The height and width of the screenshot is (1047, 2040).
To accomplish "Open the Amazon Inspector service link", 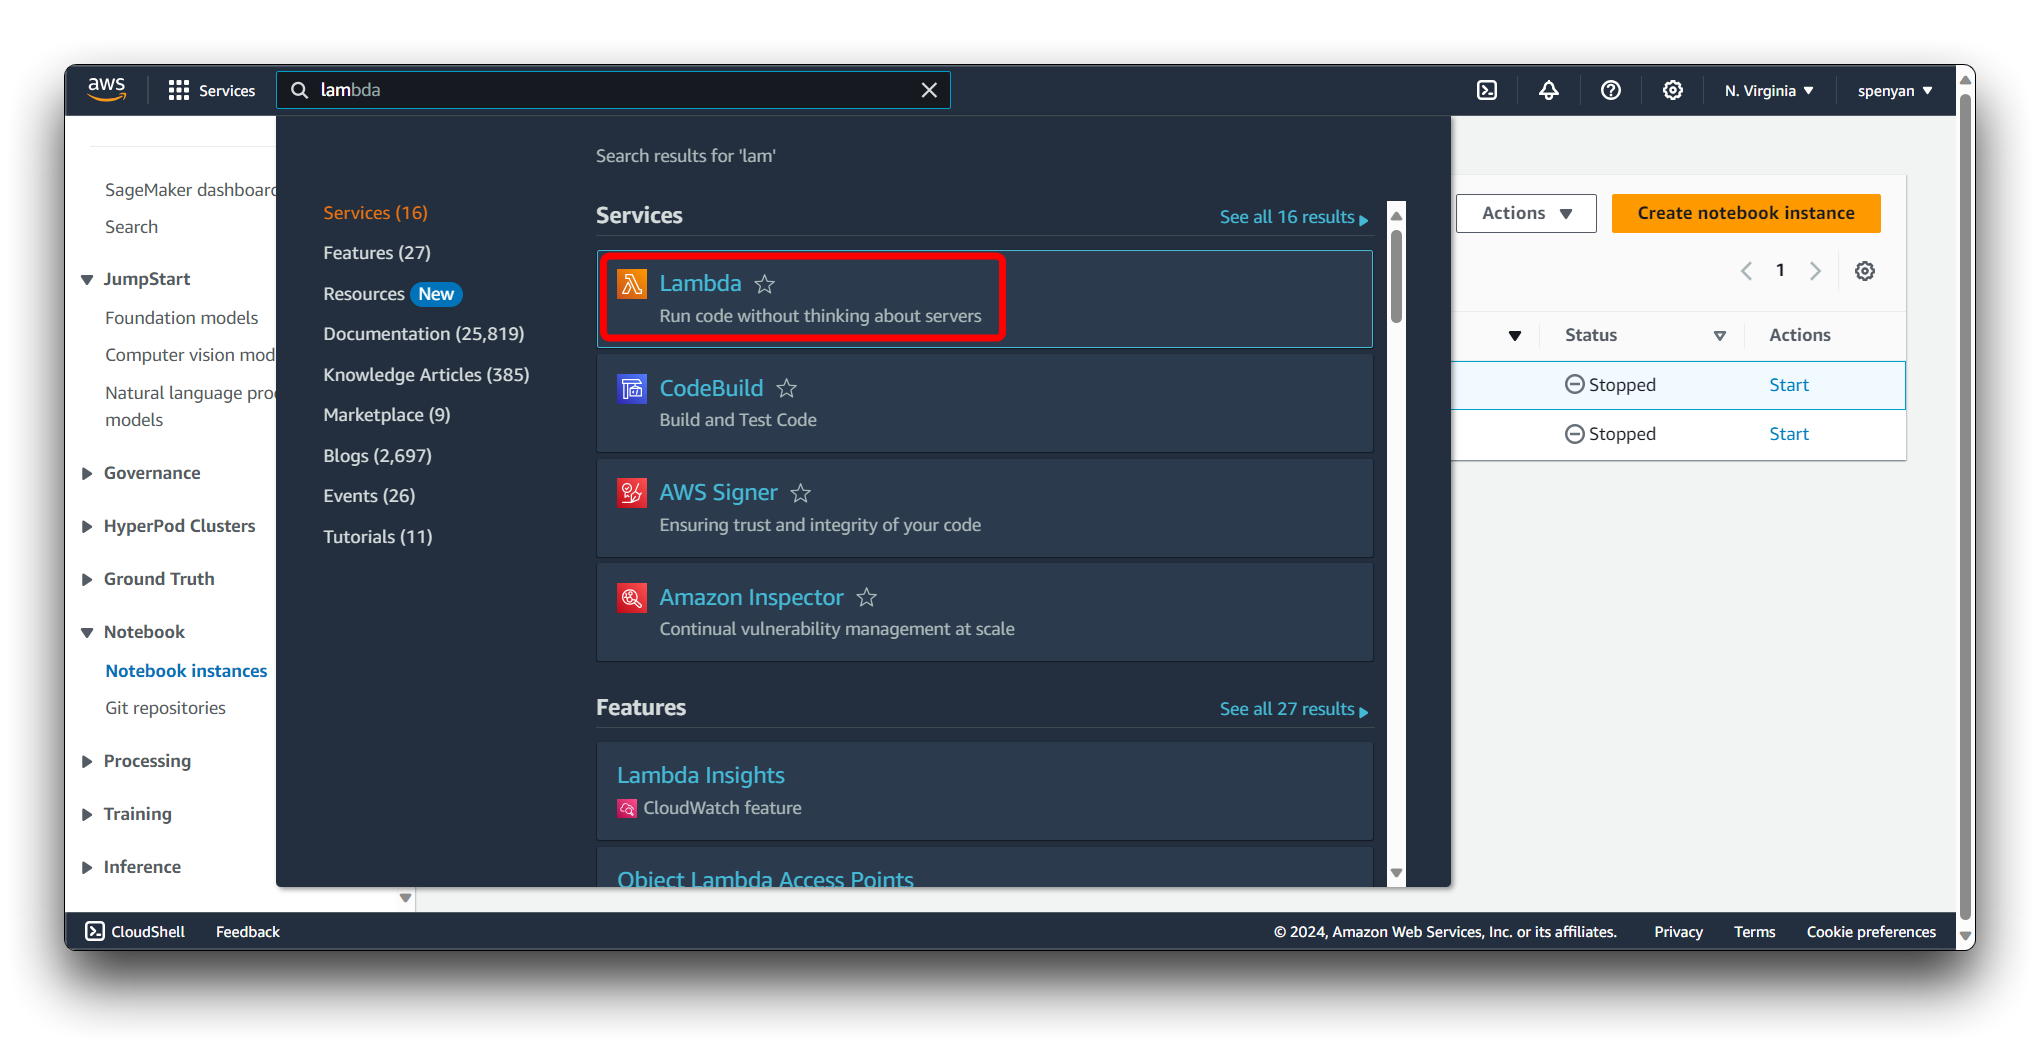I will (x=751, y=598).
